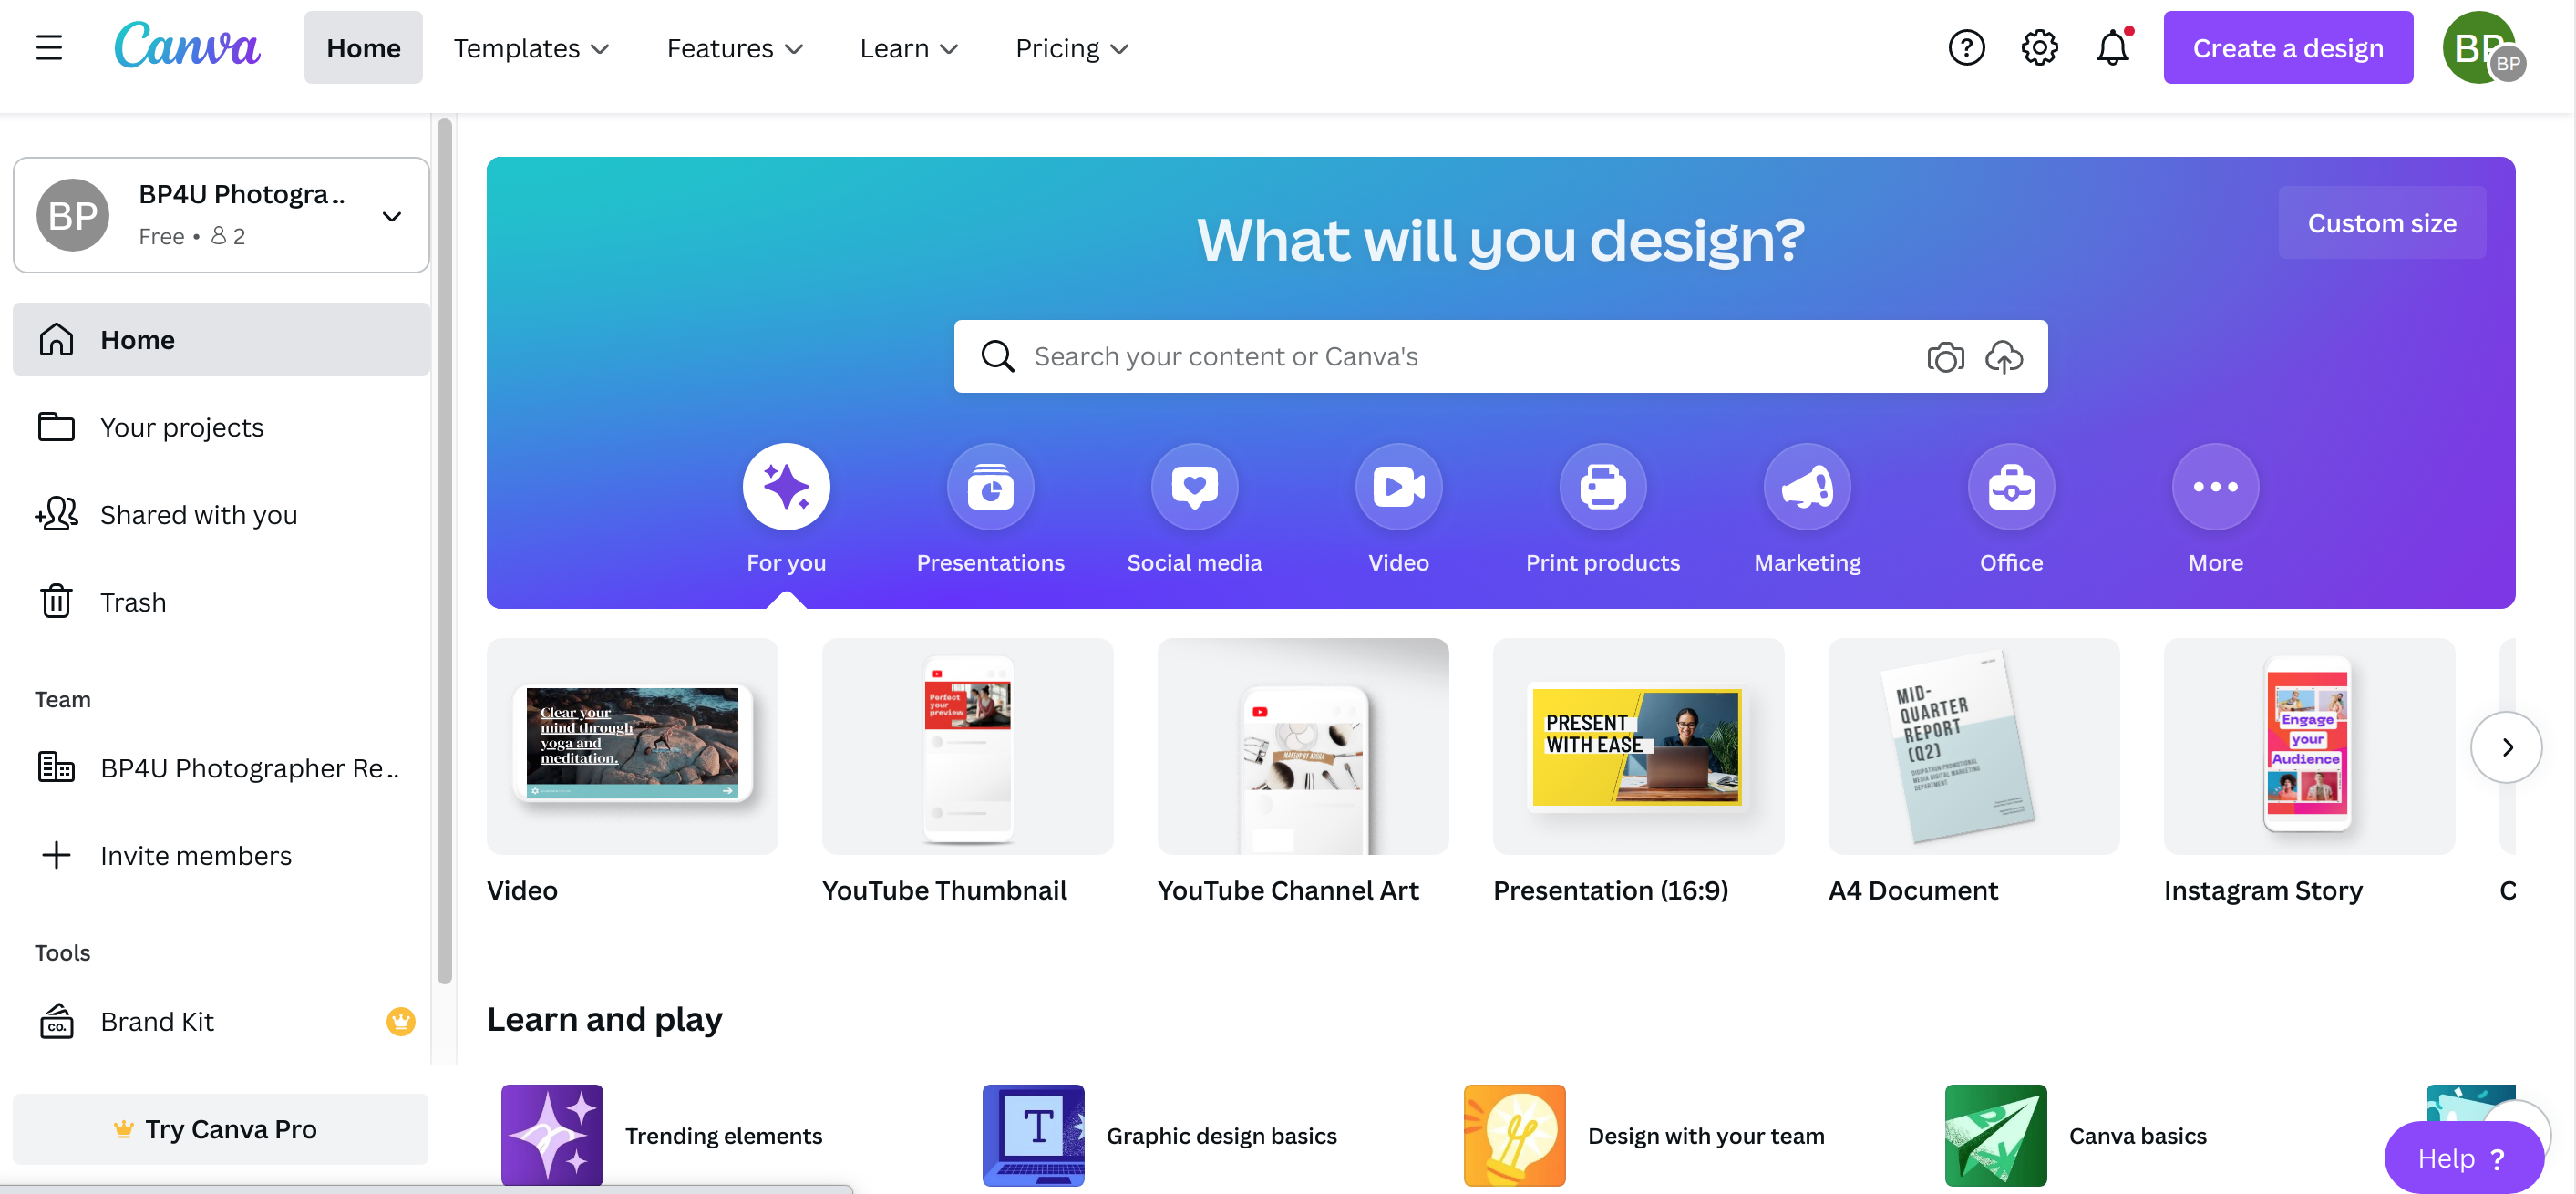2576x1194 pixels.
Task: Click the Invite members plus icon
Action: click(x=56, y=855)
